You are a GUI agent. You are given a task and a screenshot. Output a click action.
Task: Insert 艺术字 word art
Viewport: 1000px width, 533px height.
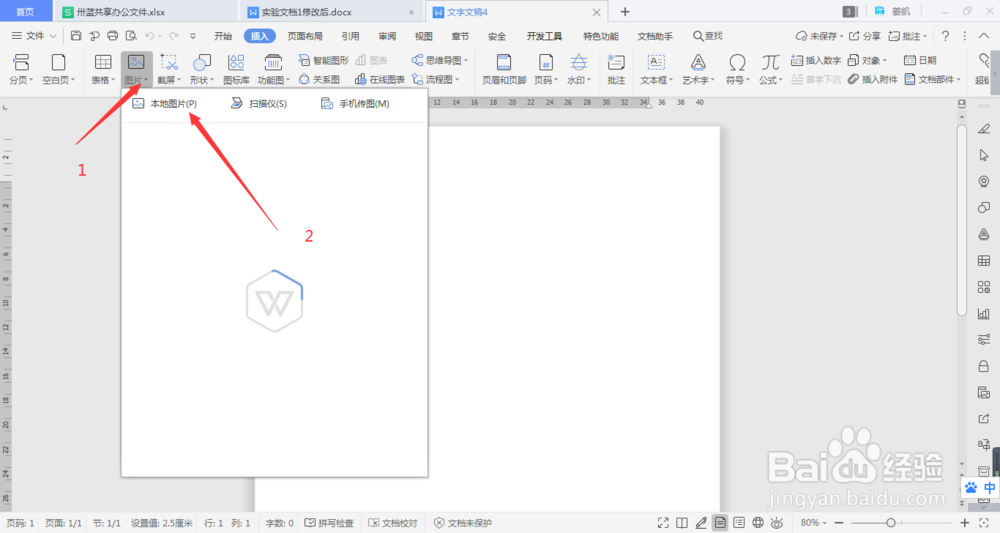point(698,69)
